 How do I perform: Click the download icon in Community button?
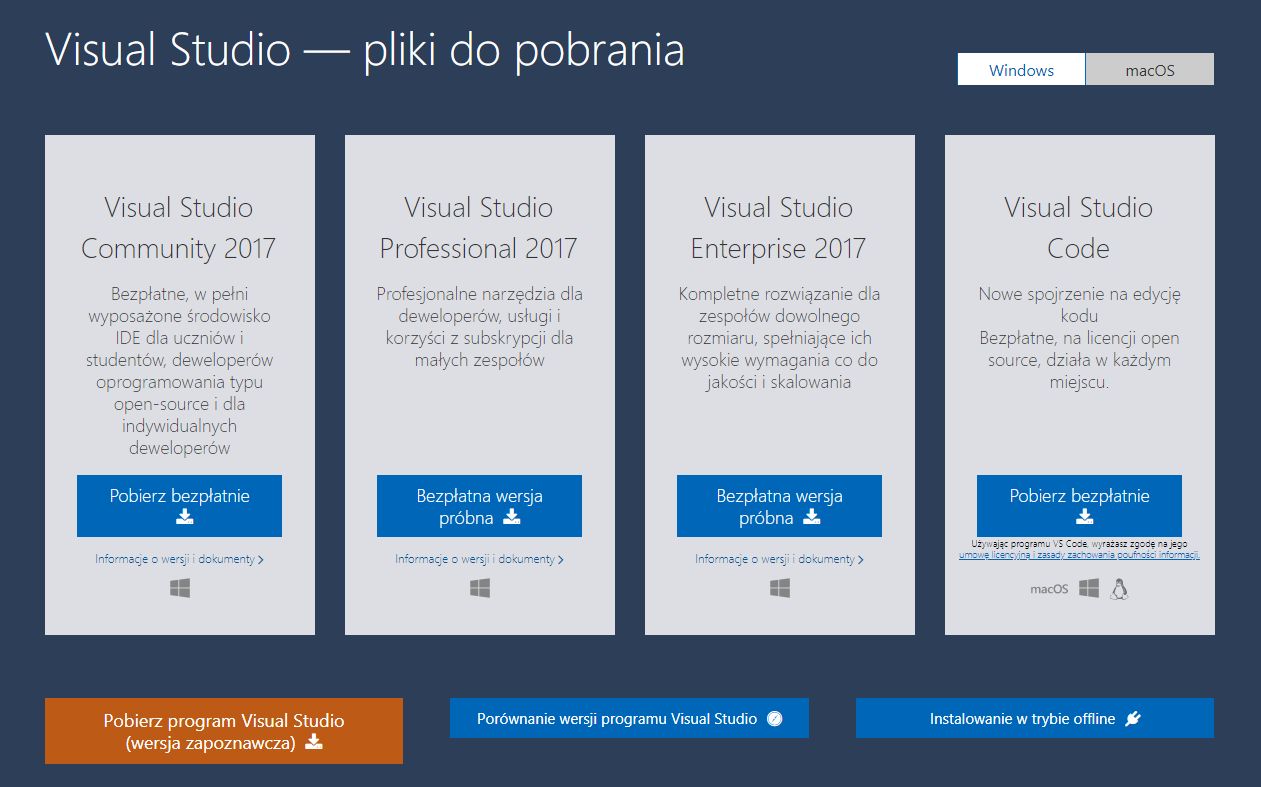(184, 517)
